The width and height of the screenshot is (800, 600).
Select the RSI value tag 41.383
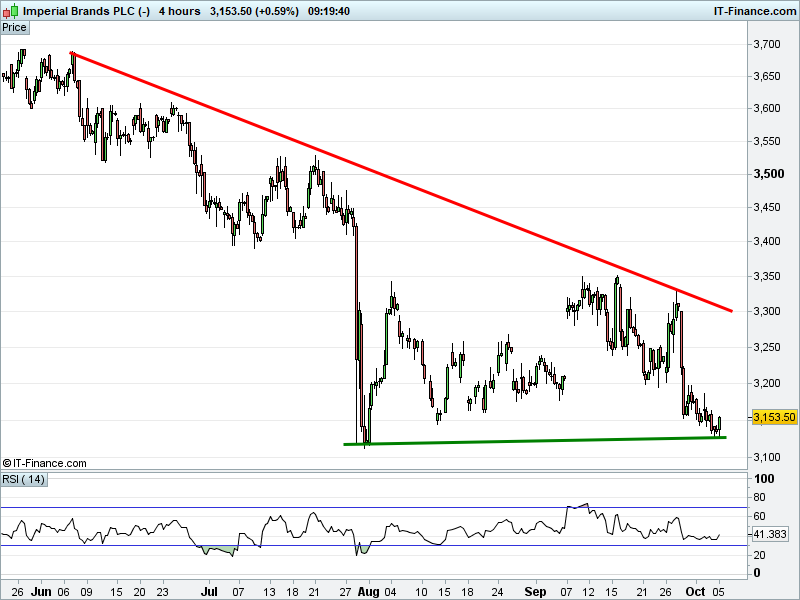(x=770, y=535)
